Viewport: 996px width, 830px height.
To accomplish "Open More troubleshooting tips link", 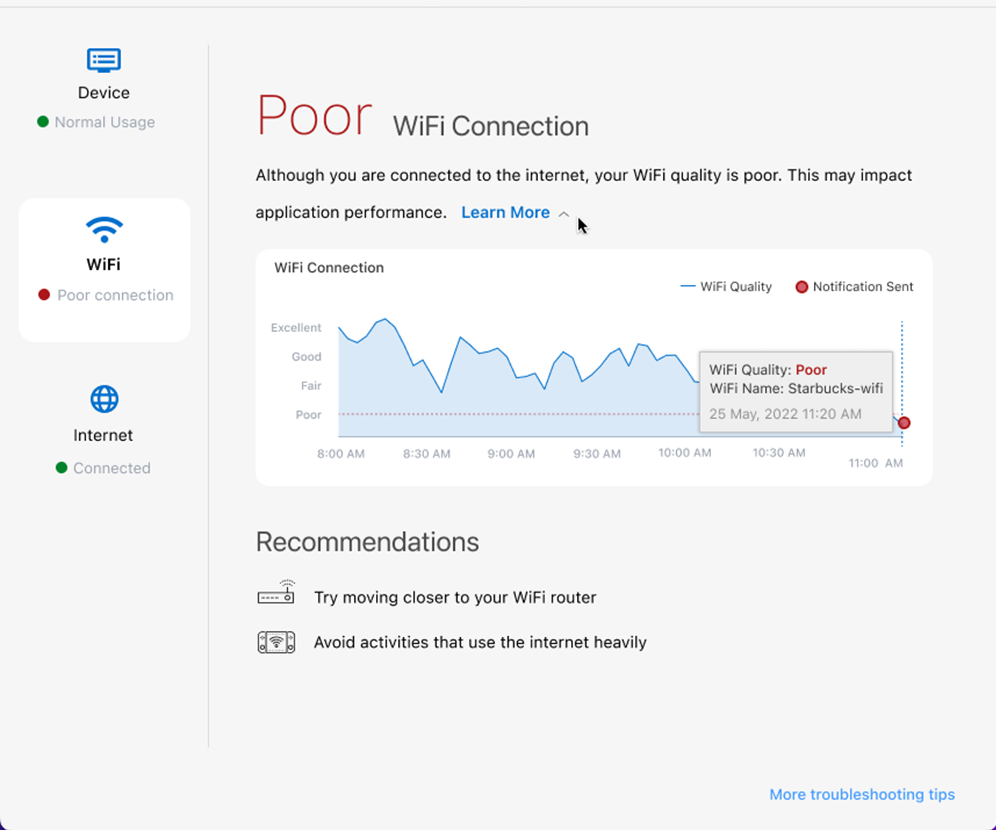I will pyautogui.click(x=861, y=795).
